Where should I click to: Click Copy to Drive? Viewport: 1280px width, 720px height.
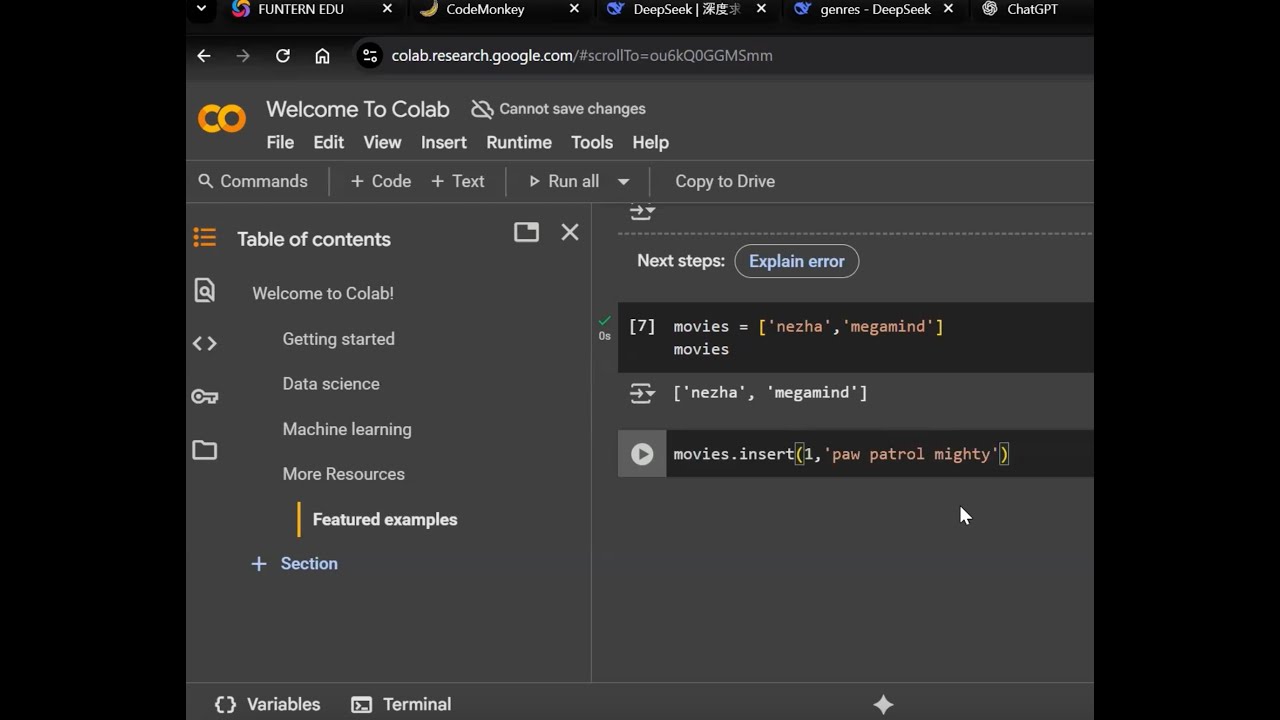tap(725, 181)
